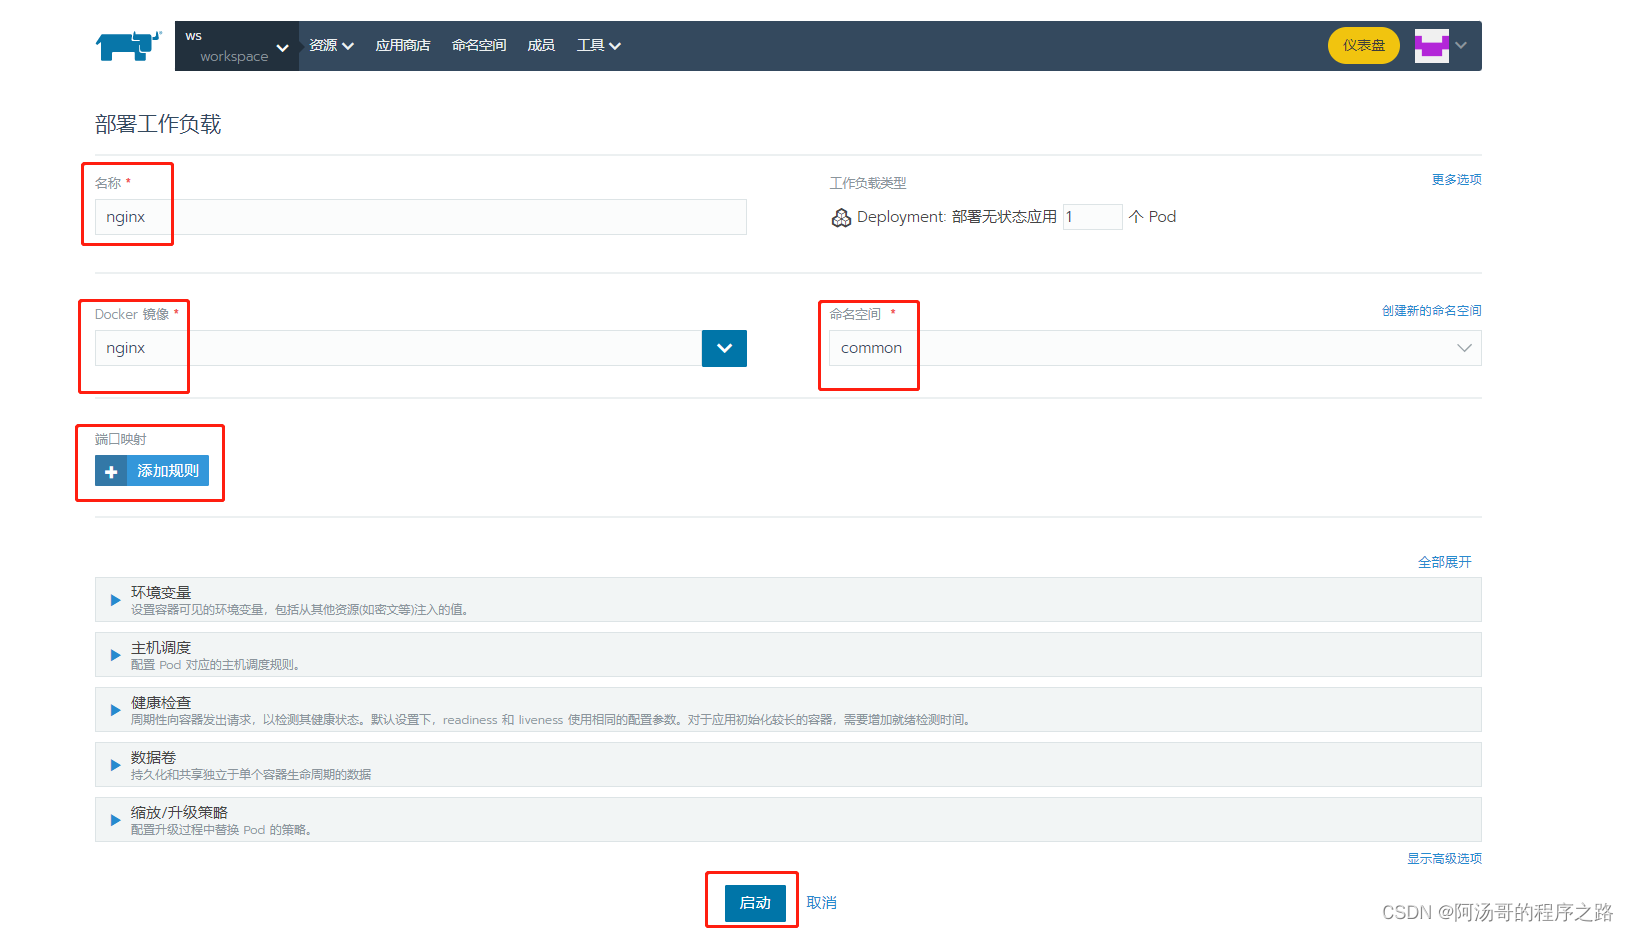Image resolution: width=1629 pixels, height=931 pixels.
Task: Click the dropdown arrow beside user avatar
Action: (x=1461, y=46)
